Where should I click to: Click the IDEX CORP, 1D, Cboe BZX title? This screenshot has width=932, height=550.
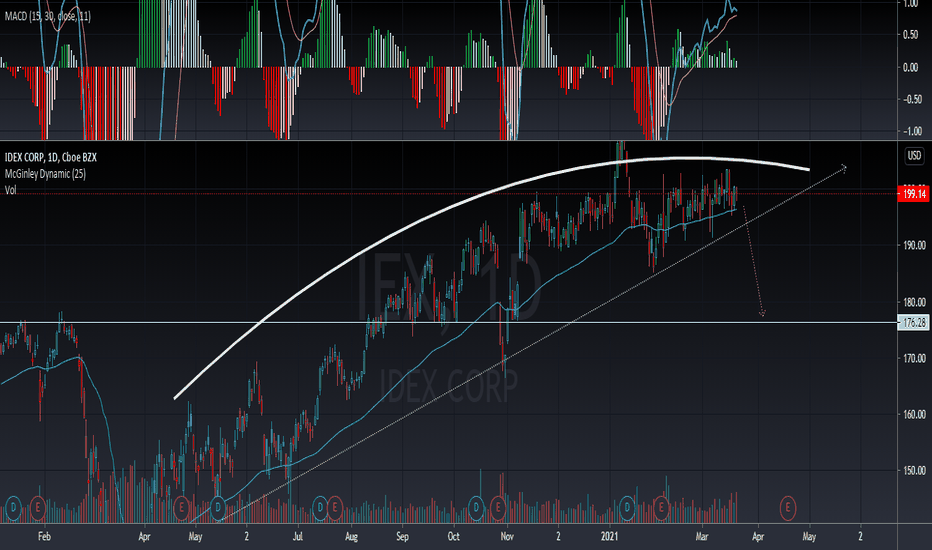(51, 158)
